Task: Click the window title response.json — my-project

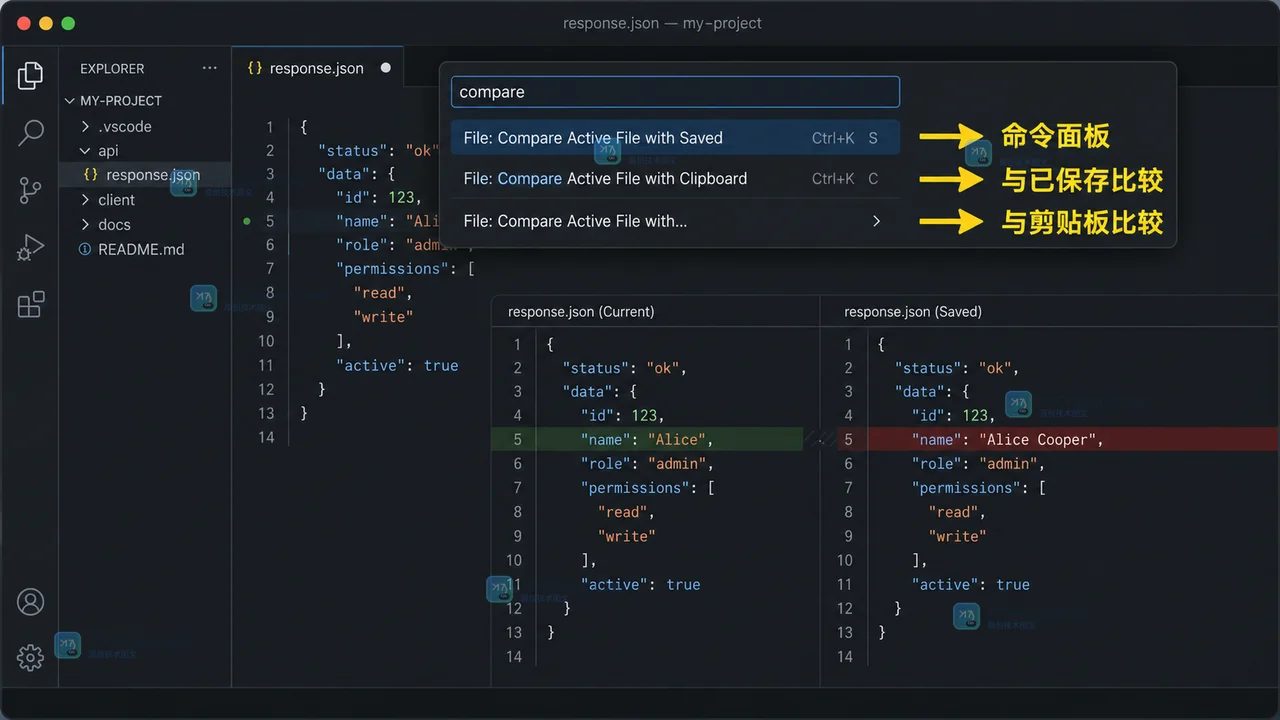Action: point(662,23)
